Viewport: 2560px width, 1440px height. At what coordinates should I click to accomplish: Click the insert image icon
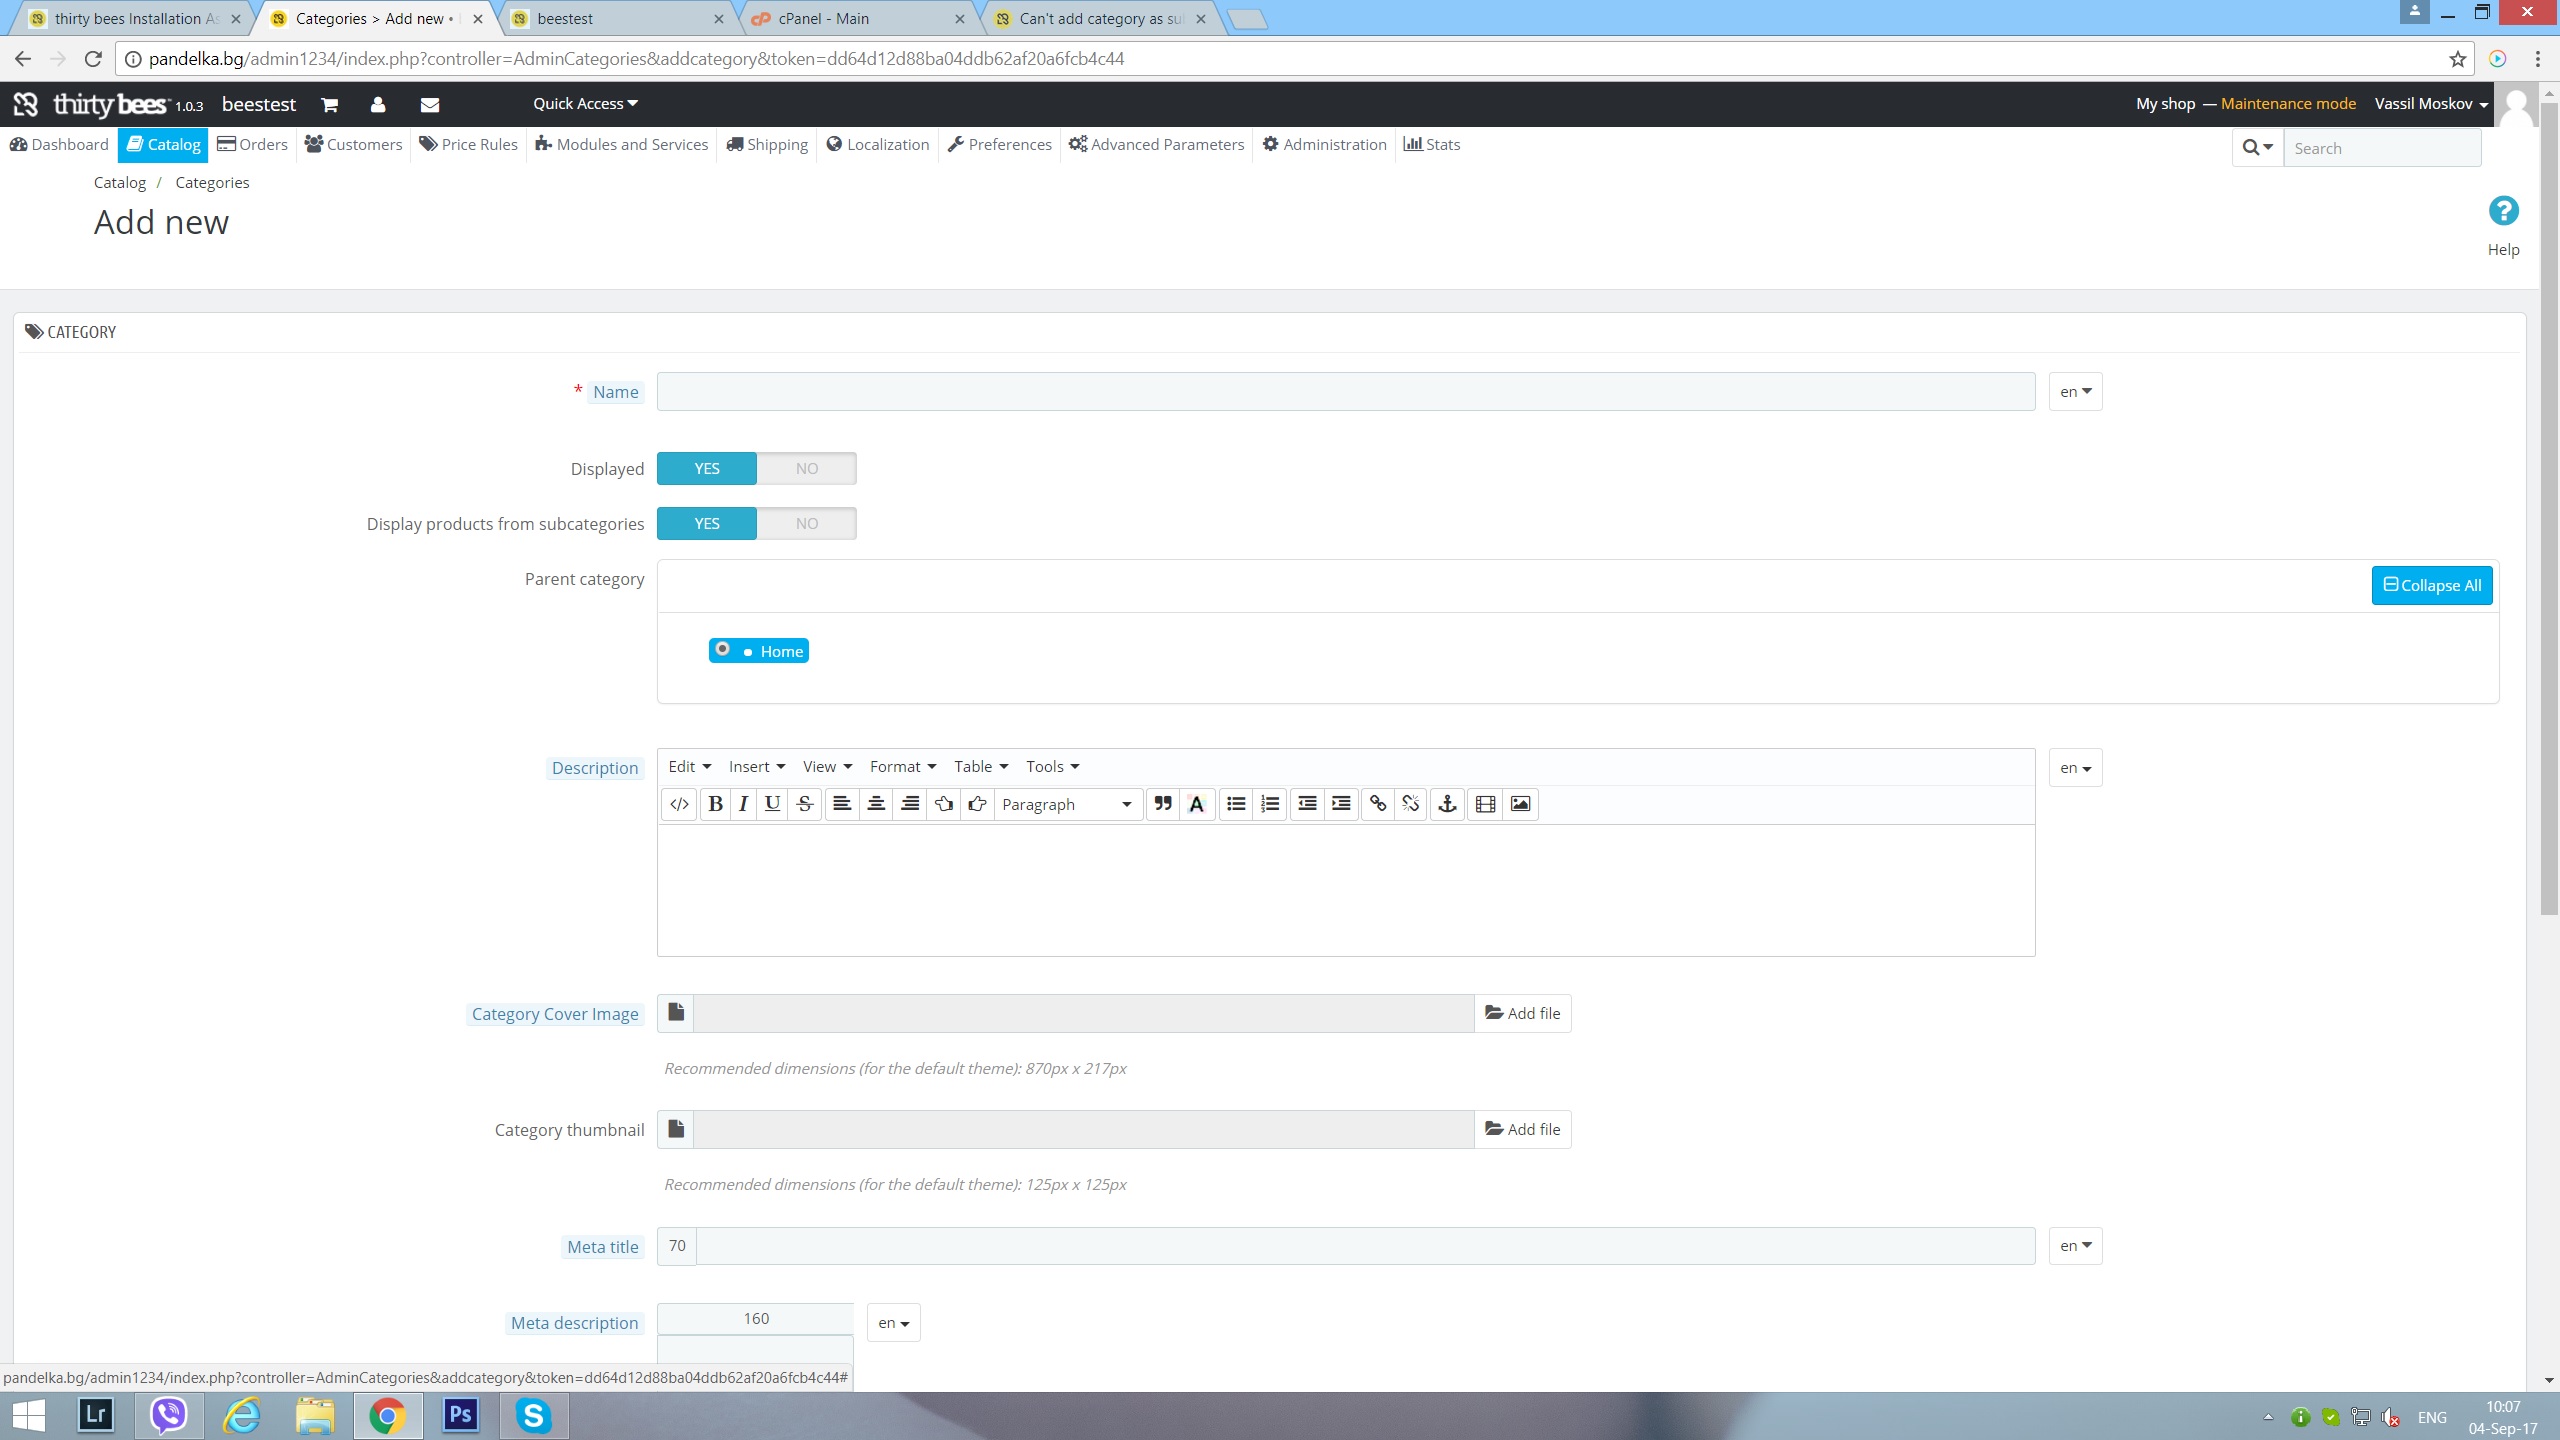pos(1520,804)
